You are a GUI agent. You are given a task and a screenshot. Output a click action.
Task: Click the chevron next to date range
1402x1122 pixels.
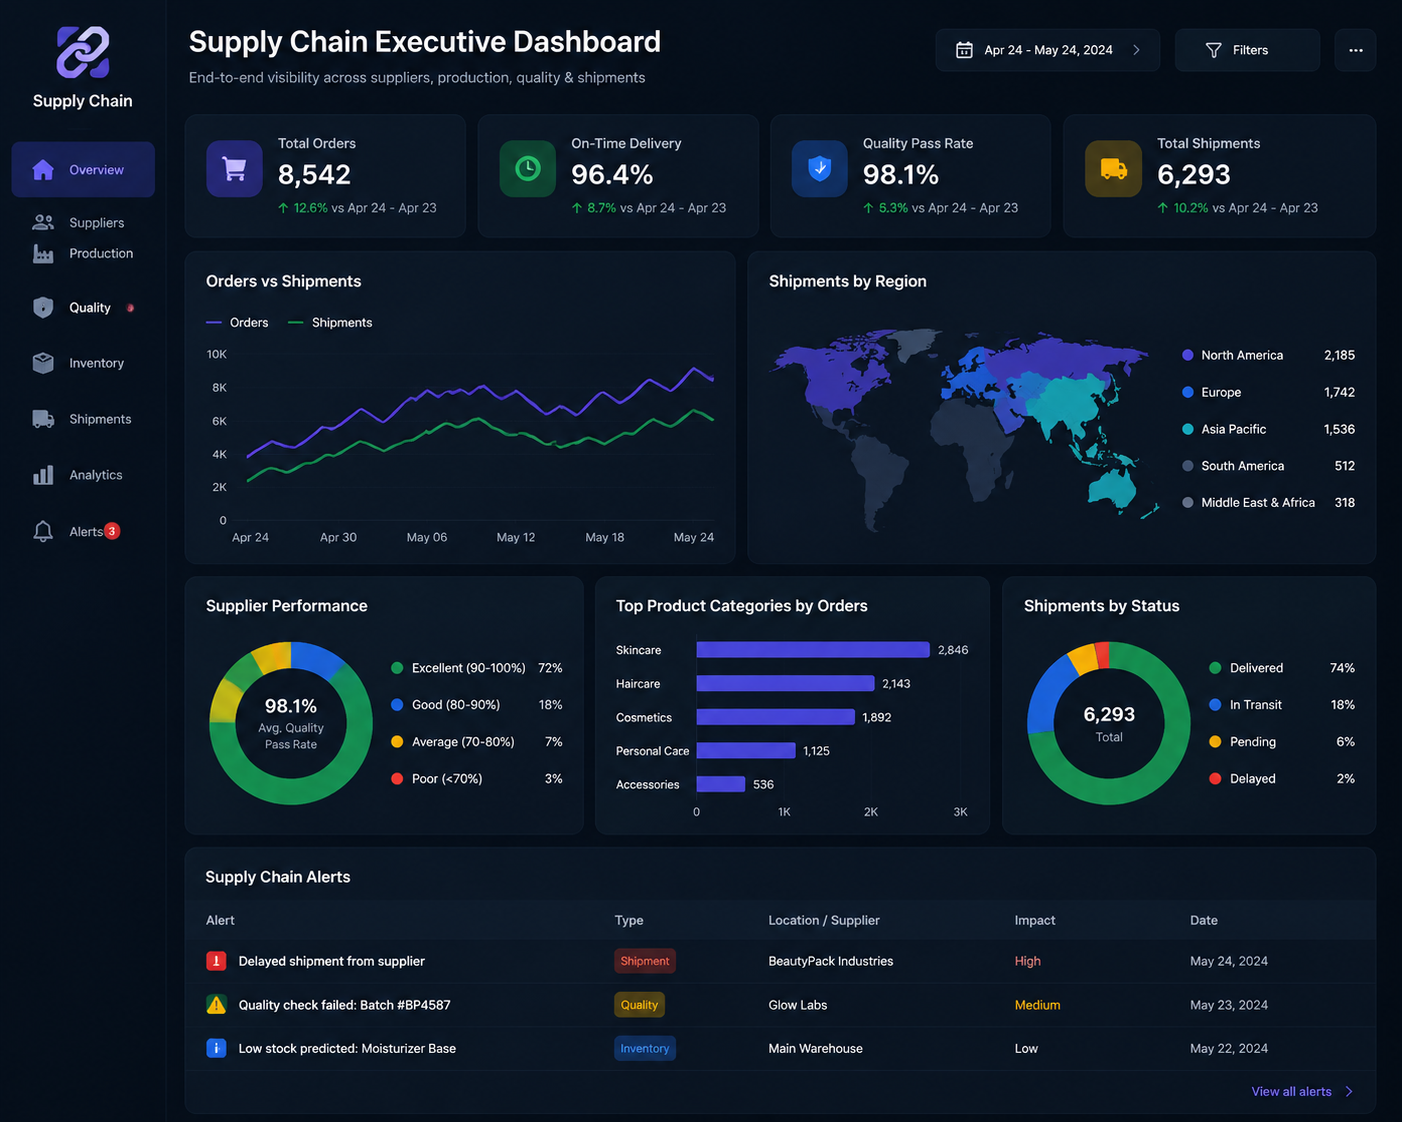click(x=1137, y=50)
